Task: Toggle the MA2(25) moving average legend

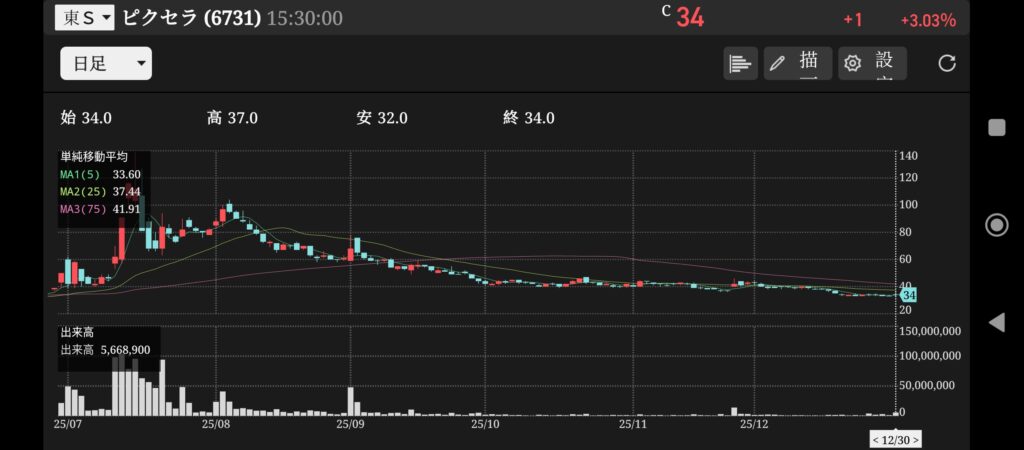Action: pos(99,191)
